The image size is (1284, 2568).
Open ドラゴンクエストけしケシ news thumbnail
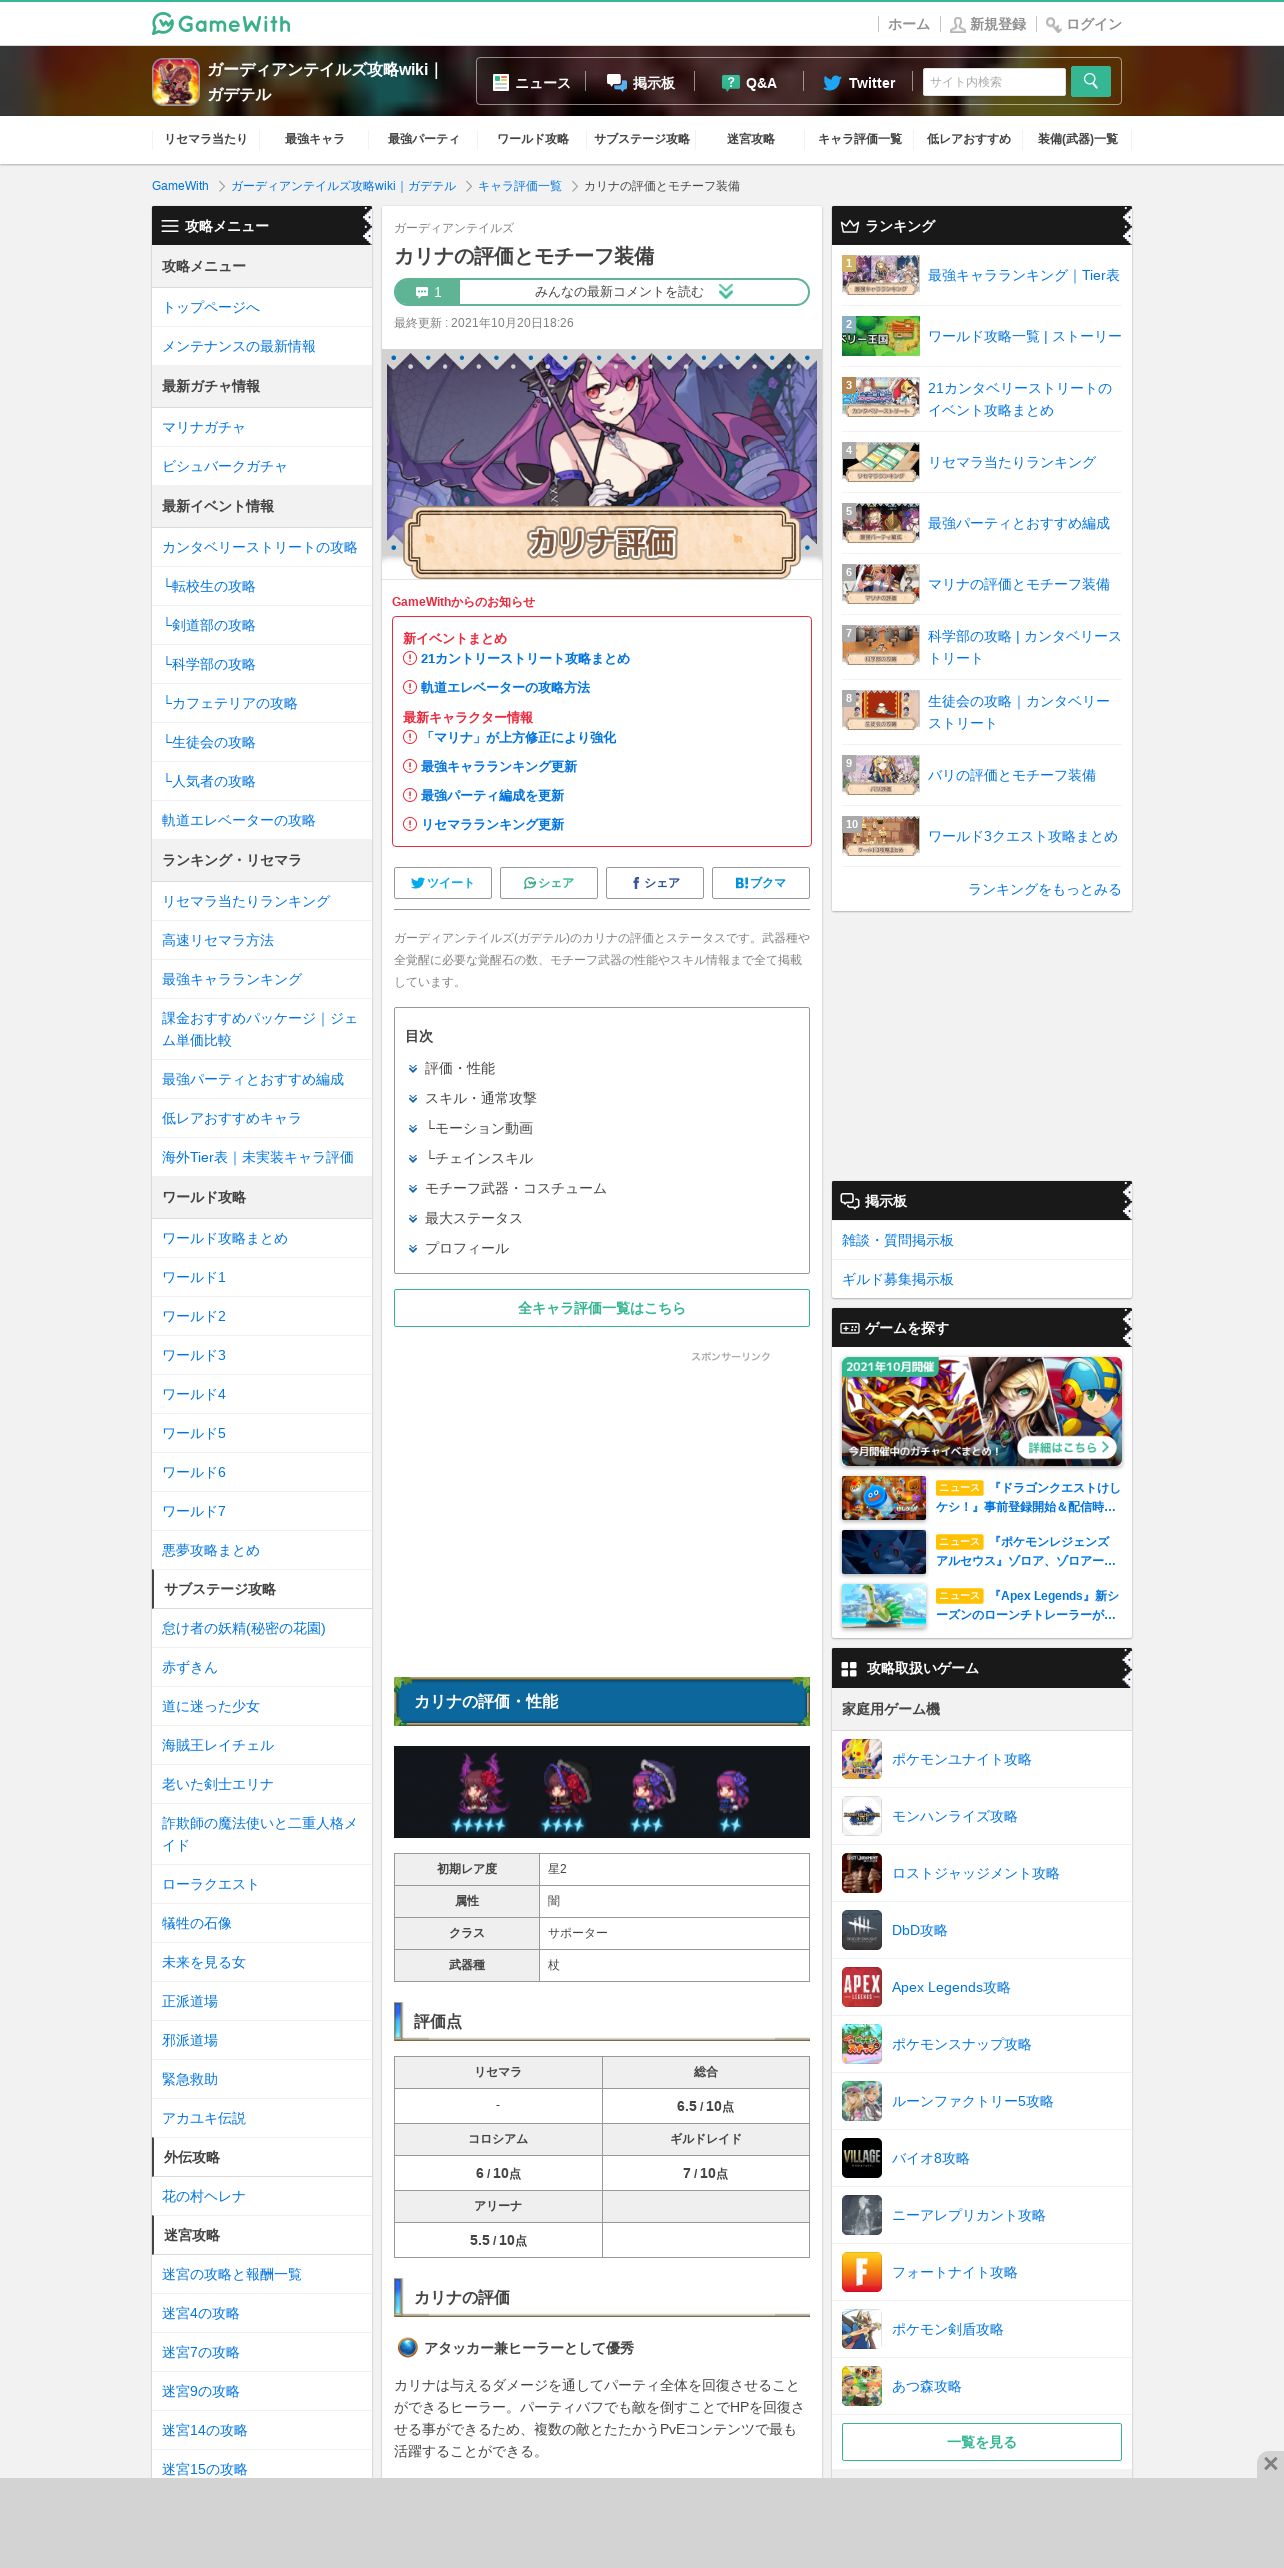coord(884,1497)
